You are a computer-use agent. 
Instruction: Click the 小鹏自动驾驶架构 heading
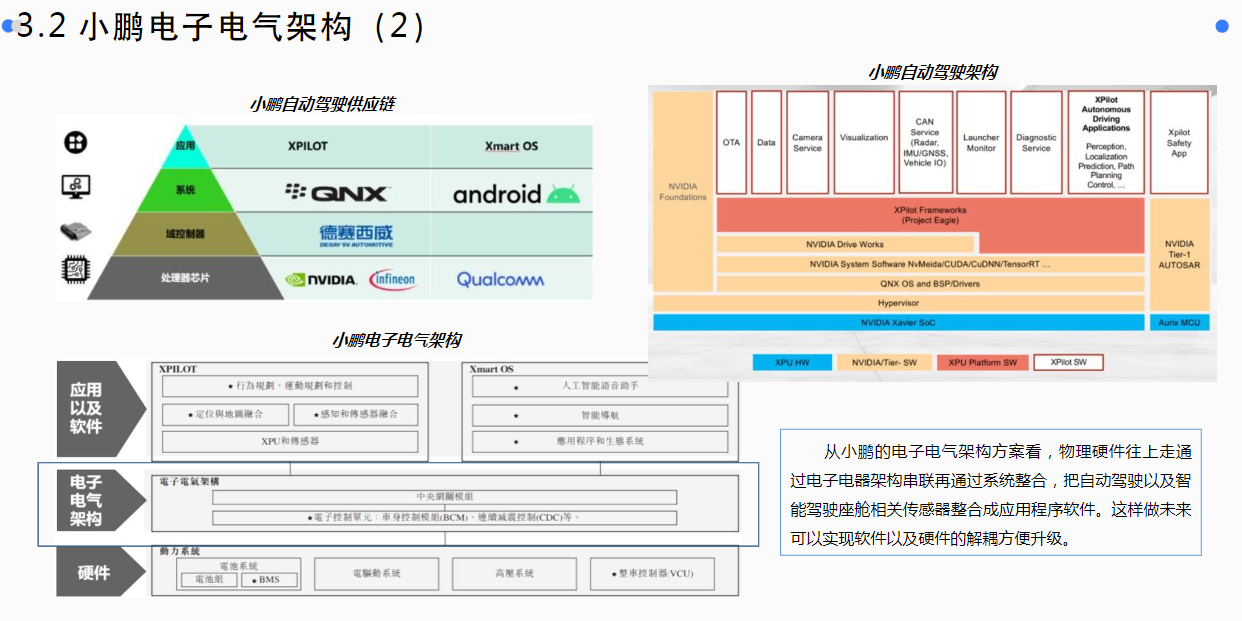pyautogui.click(x=932, y=72)
